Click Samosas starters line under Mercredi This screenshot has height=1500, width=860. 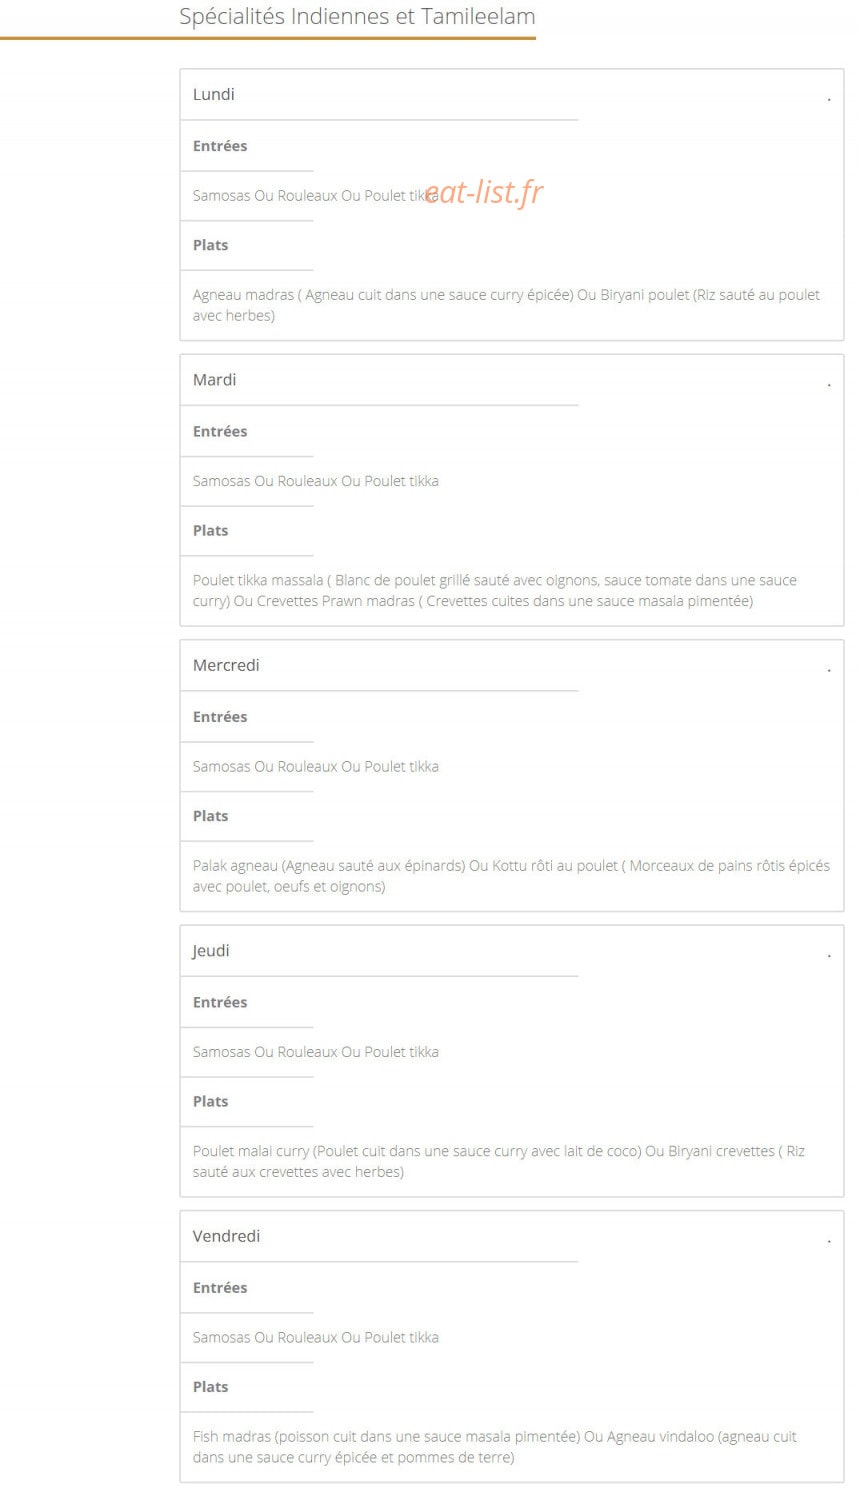pyautogui.click(x=316, y=767)
